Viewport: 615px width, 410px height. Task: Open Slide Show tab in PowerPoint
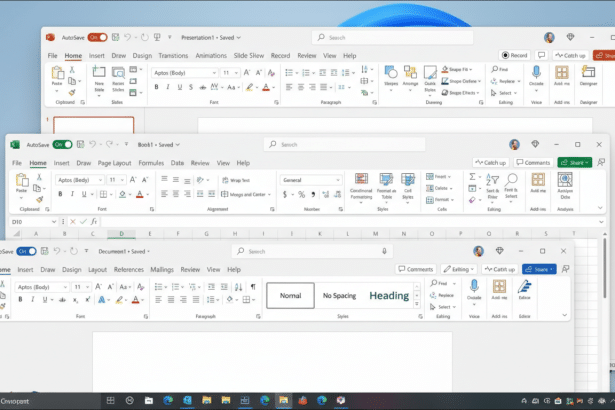tap(249, 56)
